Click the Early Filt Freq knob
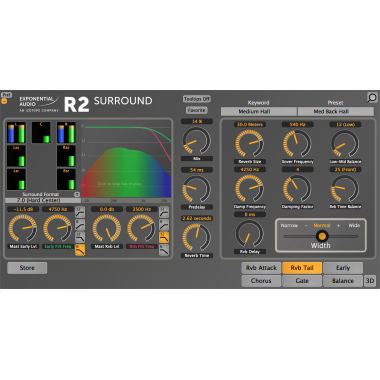Viewport: 380px width, 380px height. (58, 228)
